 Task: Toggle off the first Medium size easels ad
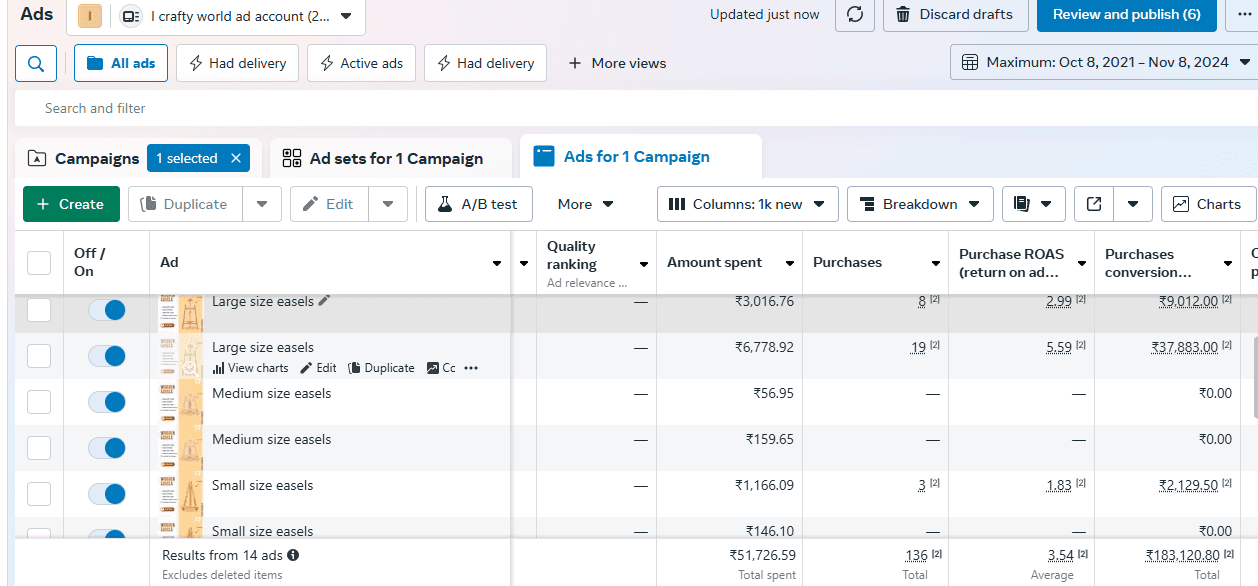click(107, 402)
